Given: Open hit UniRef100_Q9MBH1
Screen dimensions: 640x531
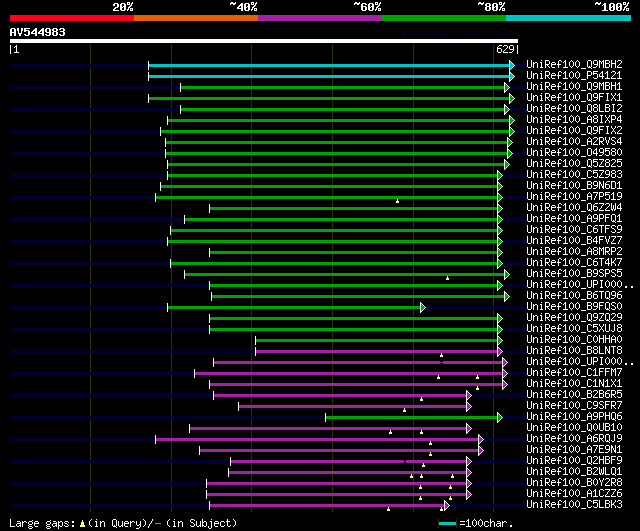Looking at the screenshot, I should click(574, 86).
